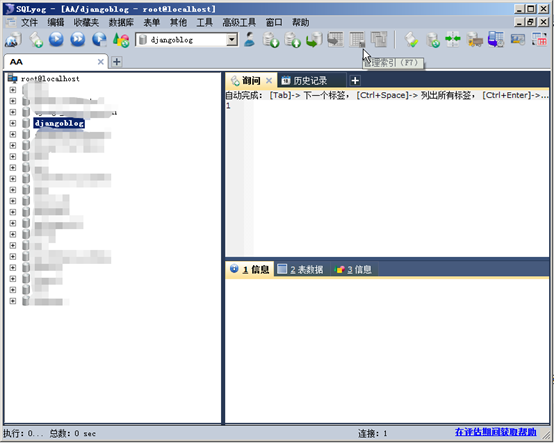Open the 文件 menu
The width and height of the screenshot is (554, 443).
[x=29, y=23]
